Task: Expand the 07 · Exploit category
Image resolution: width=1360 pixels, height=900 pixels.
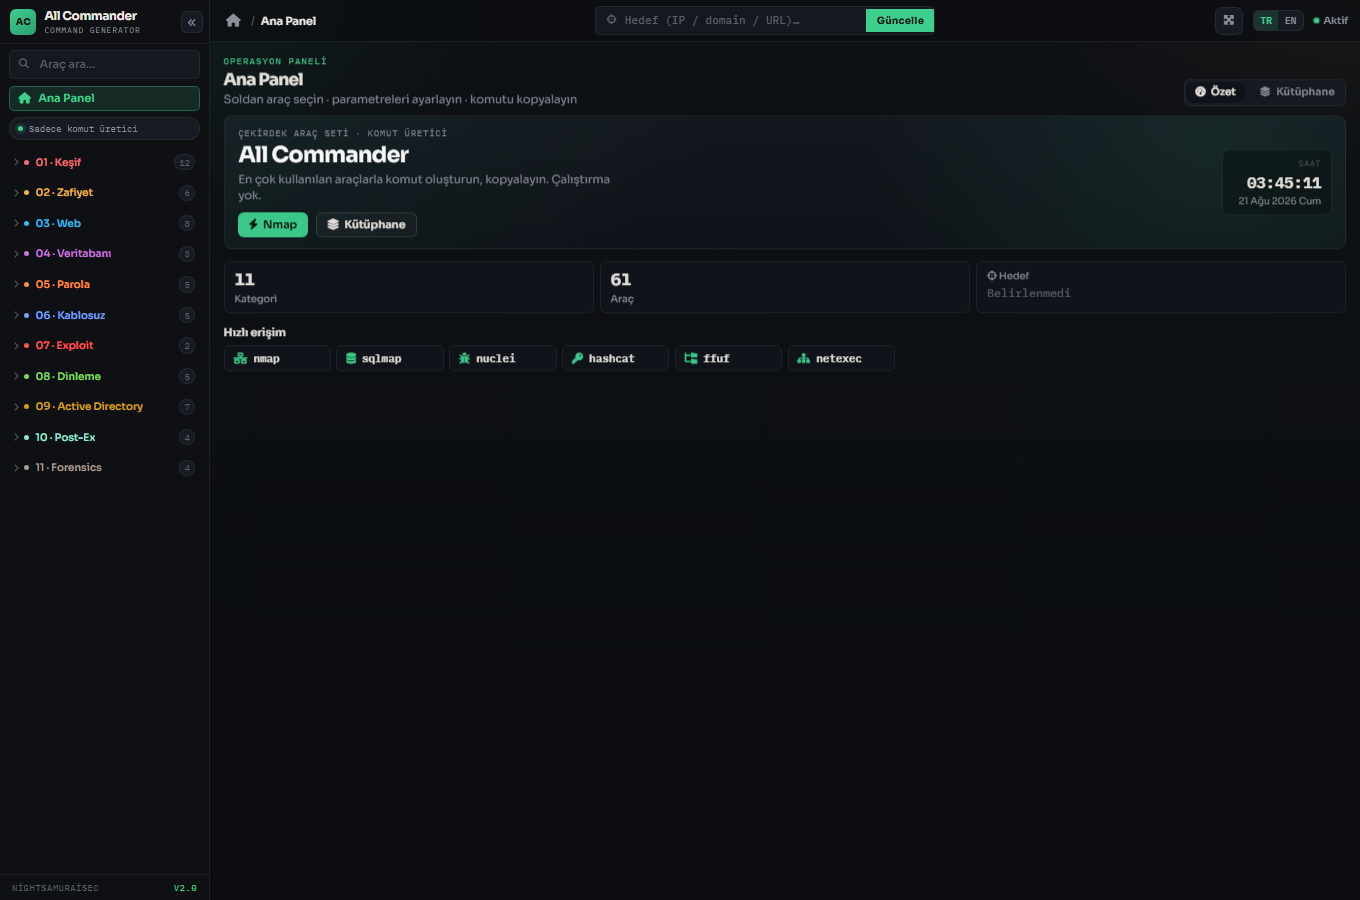Action: [104, 346]
